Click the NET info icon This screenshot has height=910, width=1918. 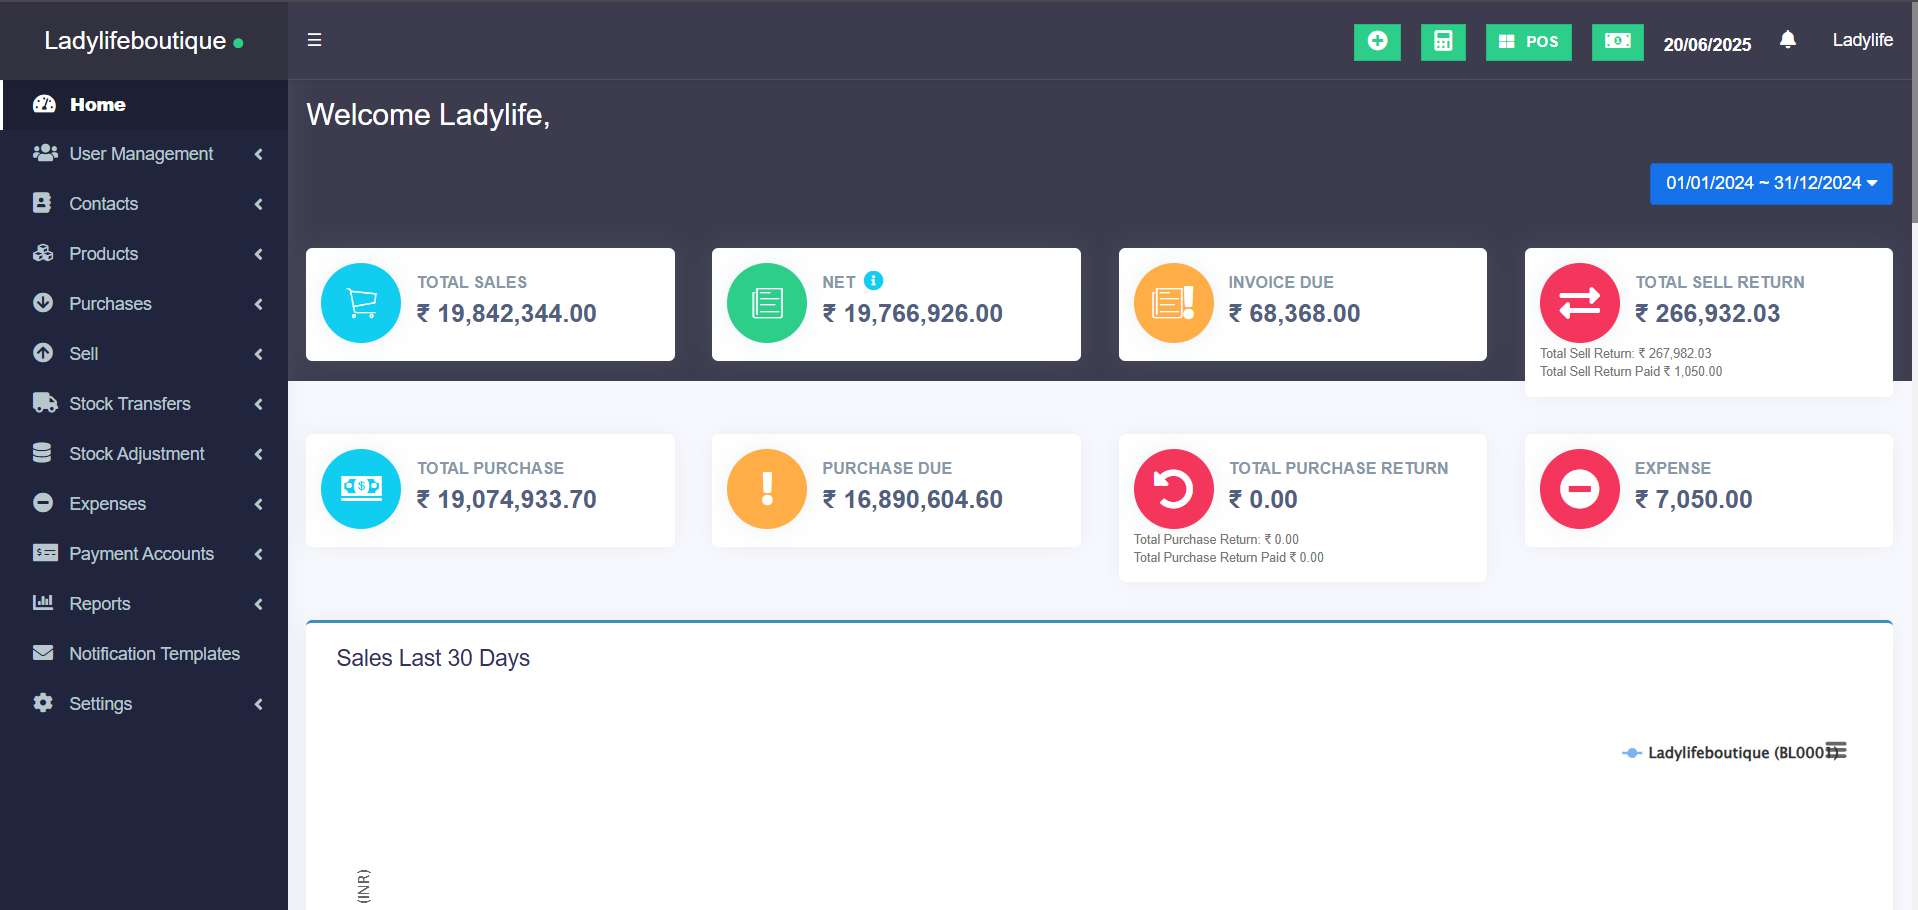873,281
